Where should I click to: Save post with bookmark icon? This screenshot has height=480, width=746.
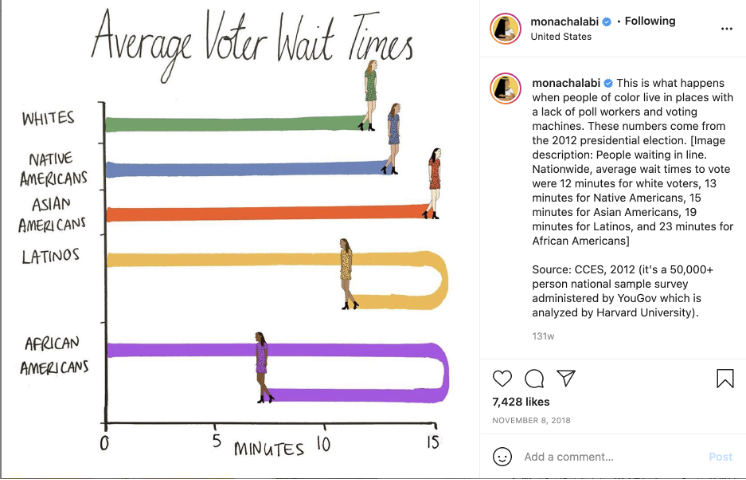pyautogui.click(x=725, y=379)
